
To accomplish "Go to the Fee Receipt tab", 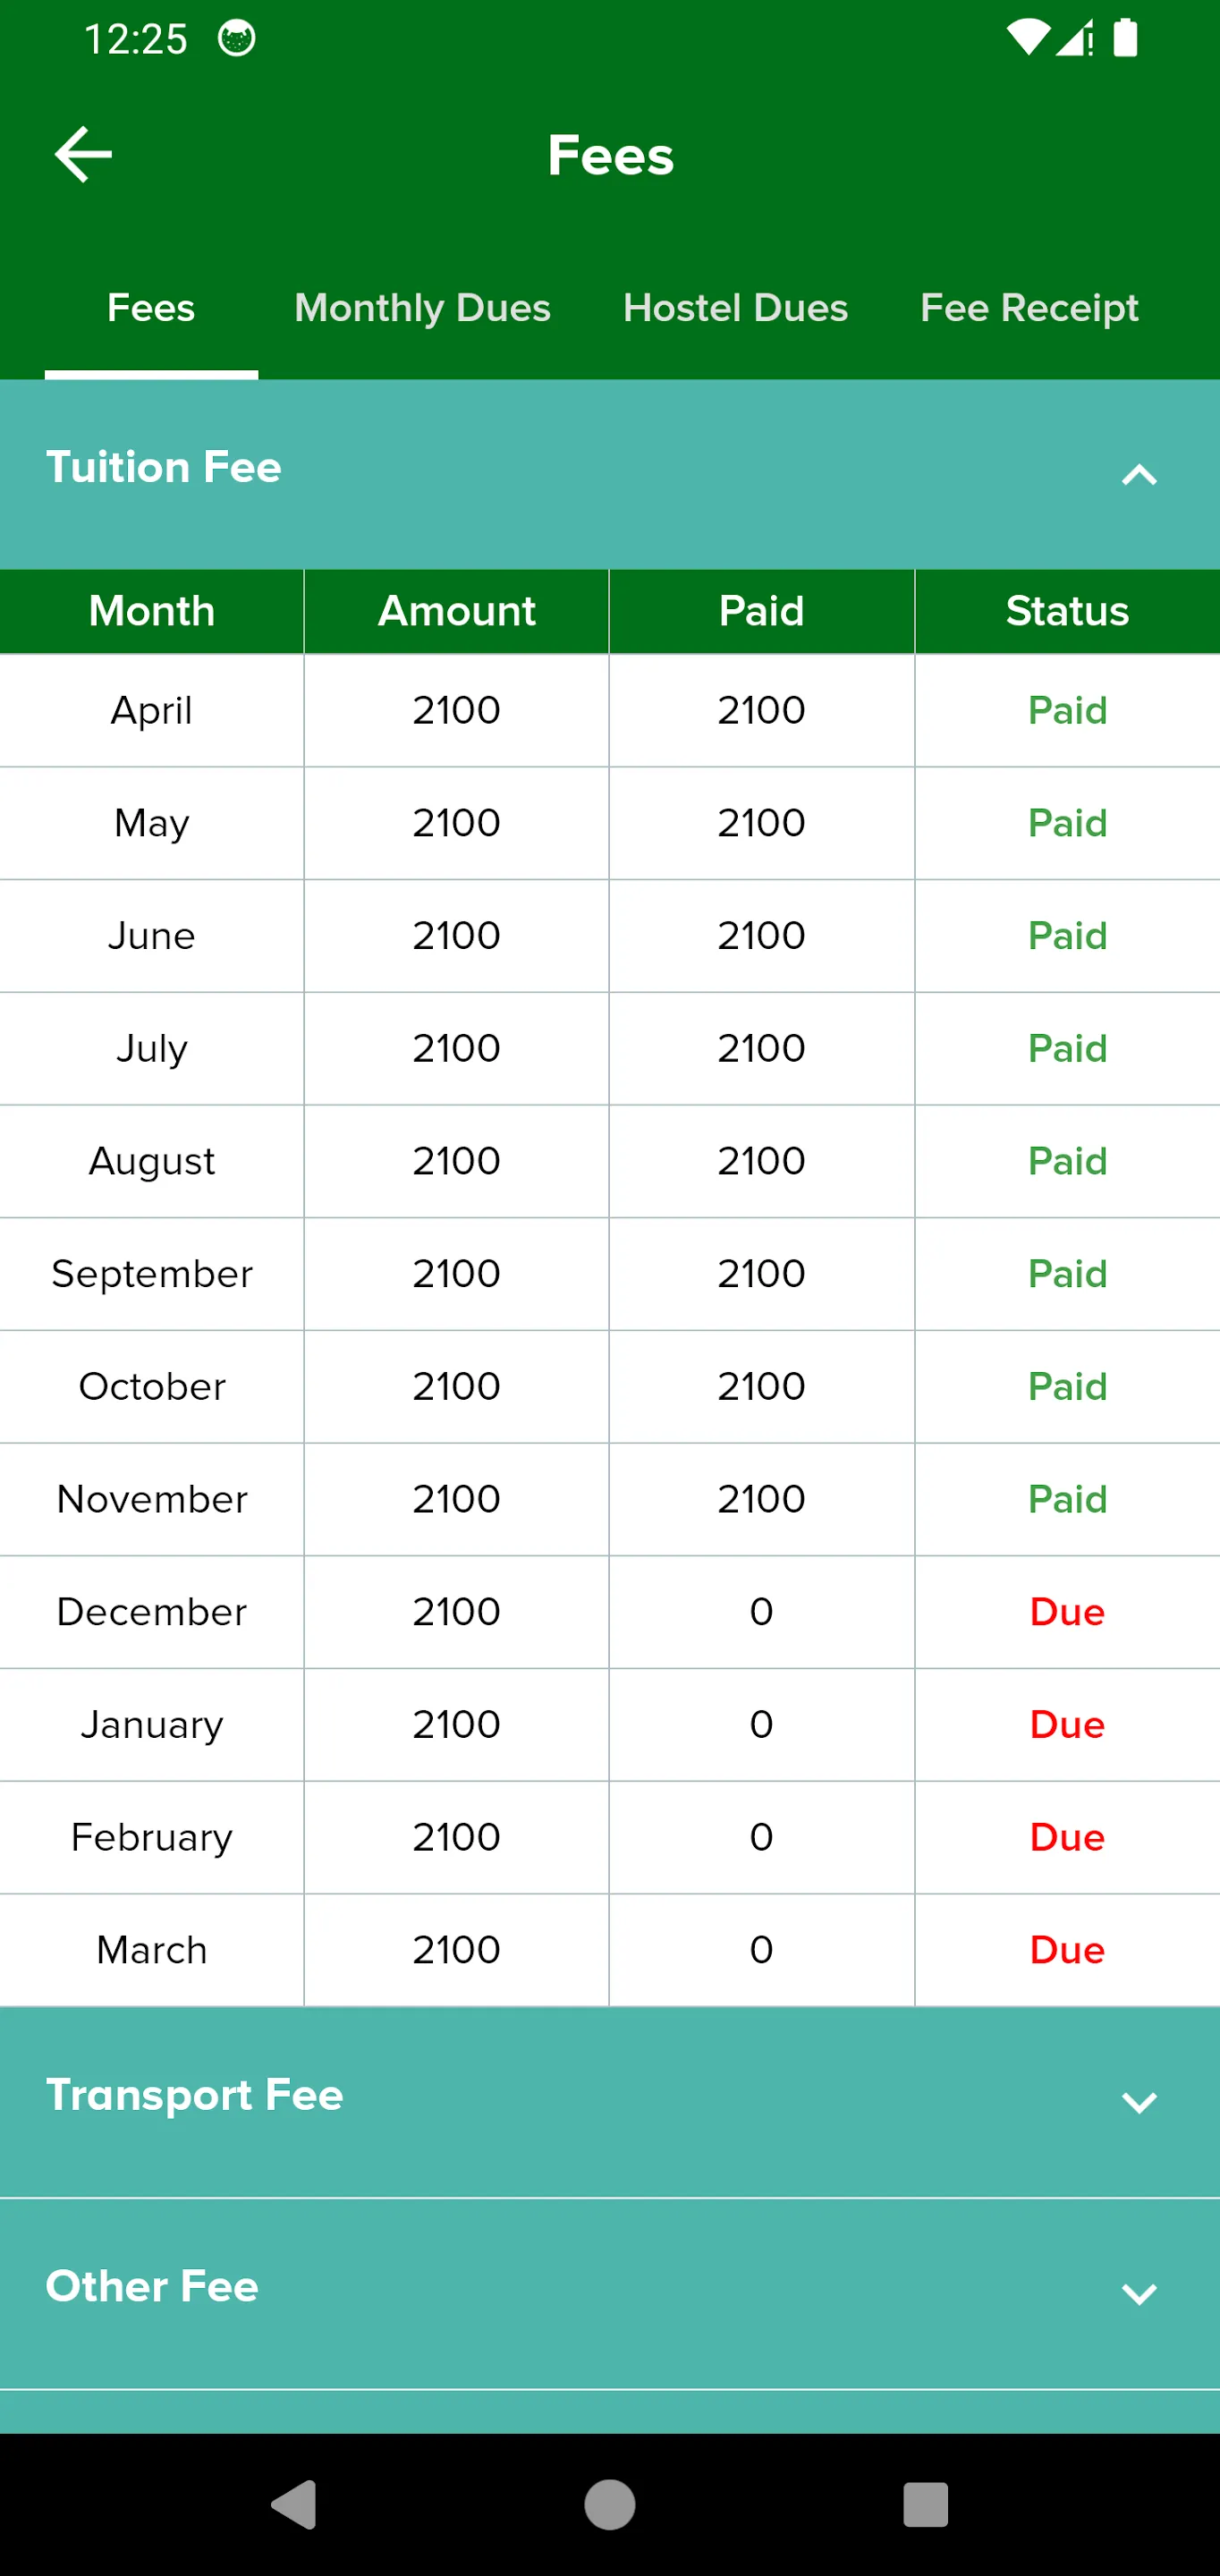I will pyautogui.click(x=1029, y=308).
